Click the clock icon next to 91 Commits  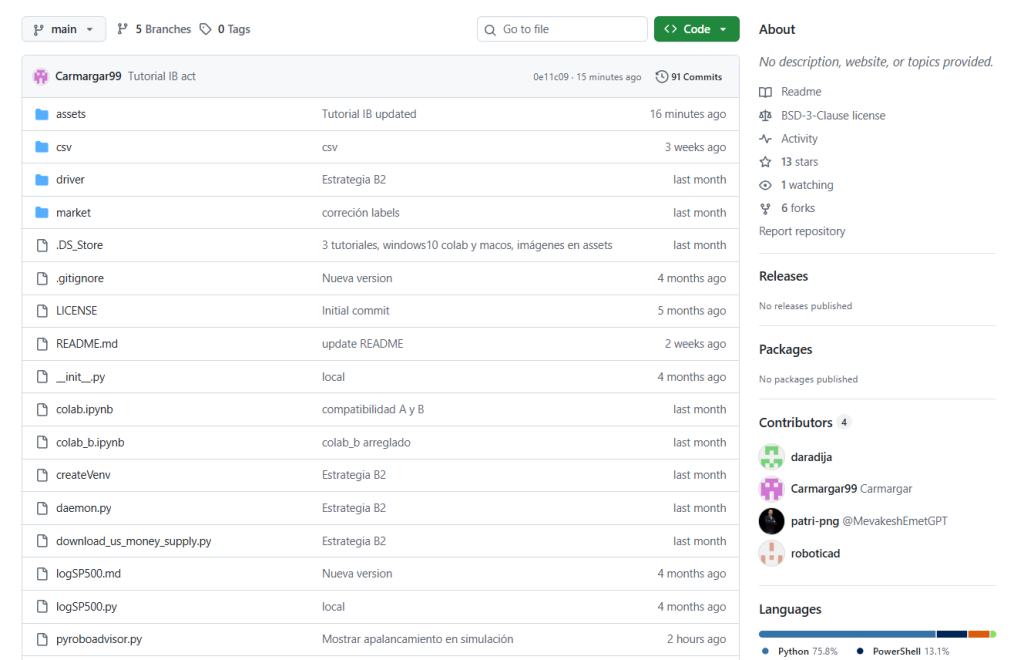(x=662, y=77)
